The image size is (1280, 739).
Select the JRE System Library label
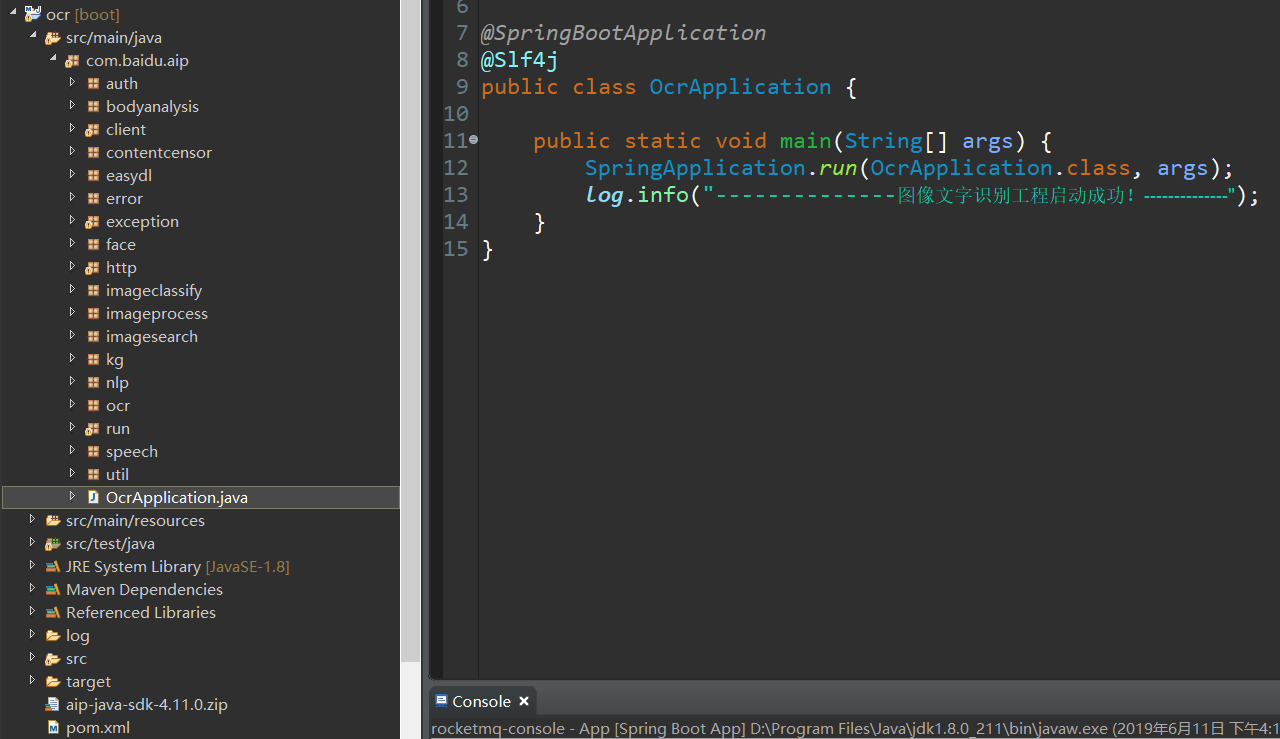click(x=133, y=567)
